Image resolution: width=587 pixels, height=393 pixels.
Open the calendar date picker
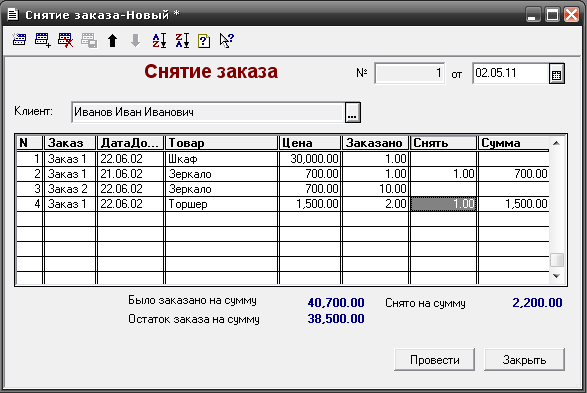click(557, 74)
